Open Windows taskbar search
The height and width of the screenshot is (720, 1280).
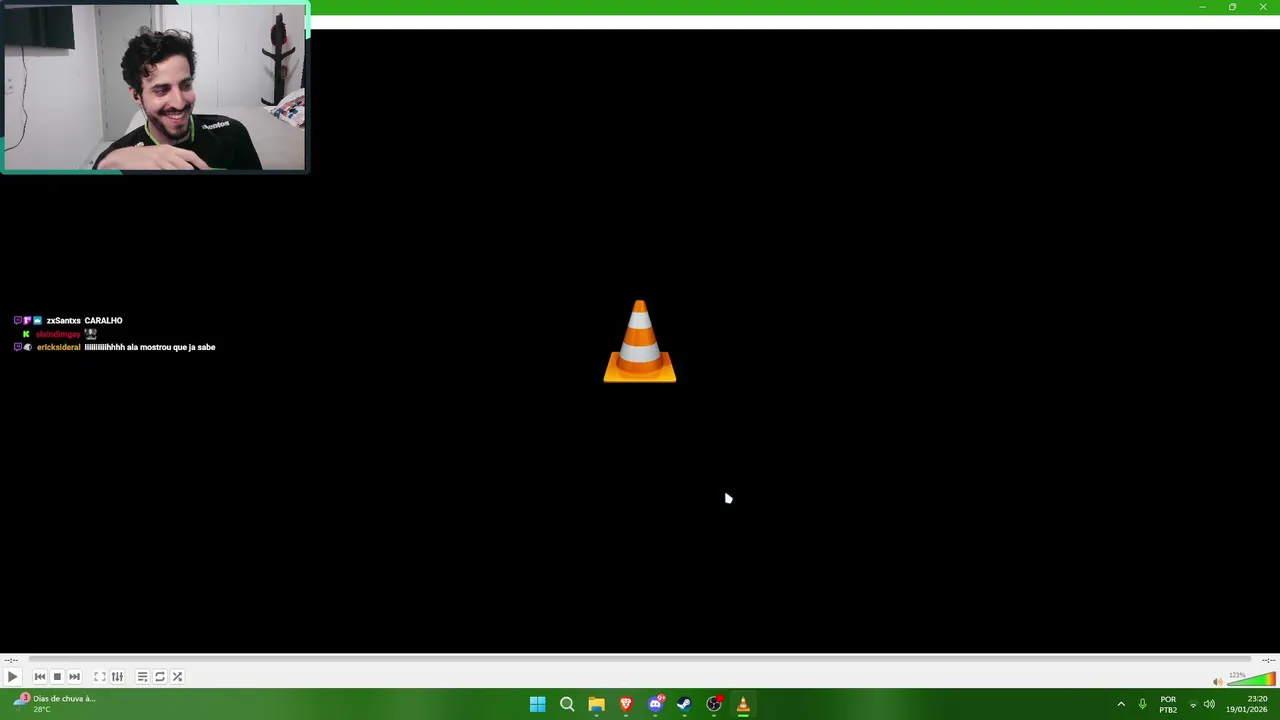(x=567, y=705)
